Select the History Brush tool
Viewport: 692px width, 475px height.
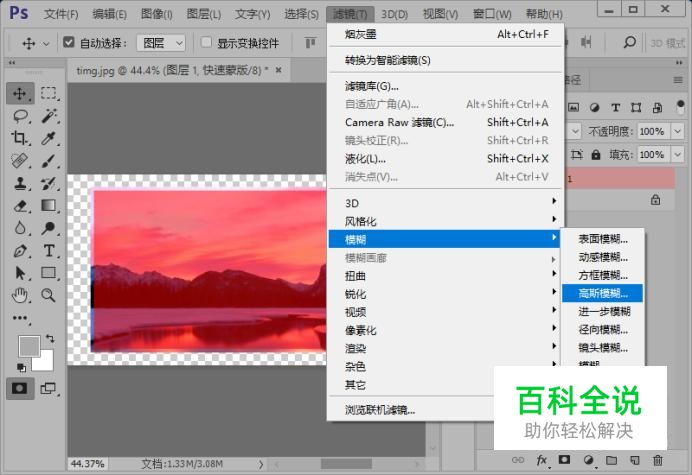[49, 183]
